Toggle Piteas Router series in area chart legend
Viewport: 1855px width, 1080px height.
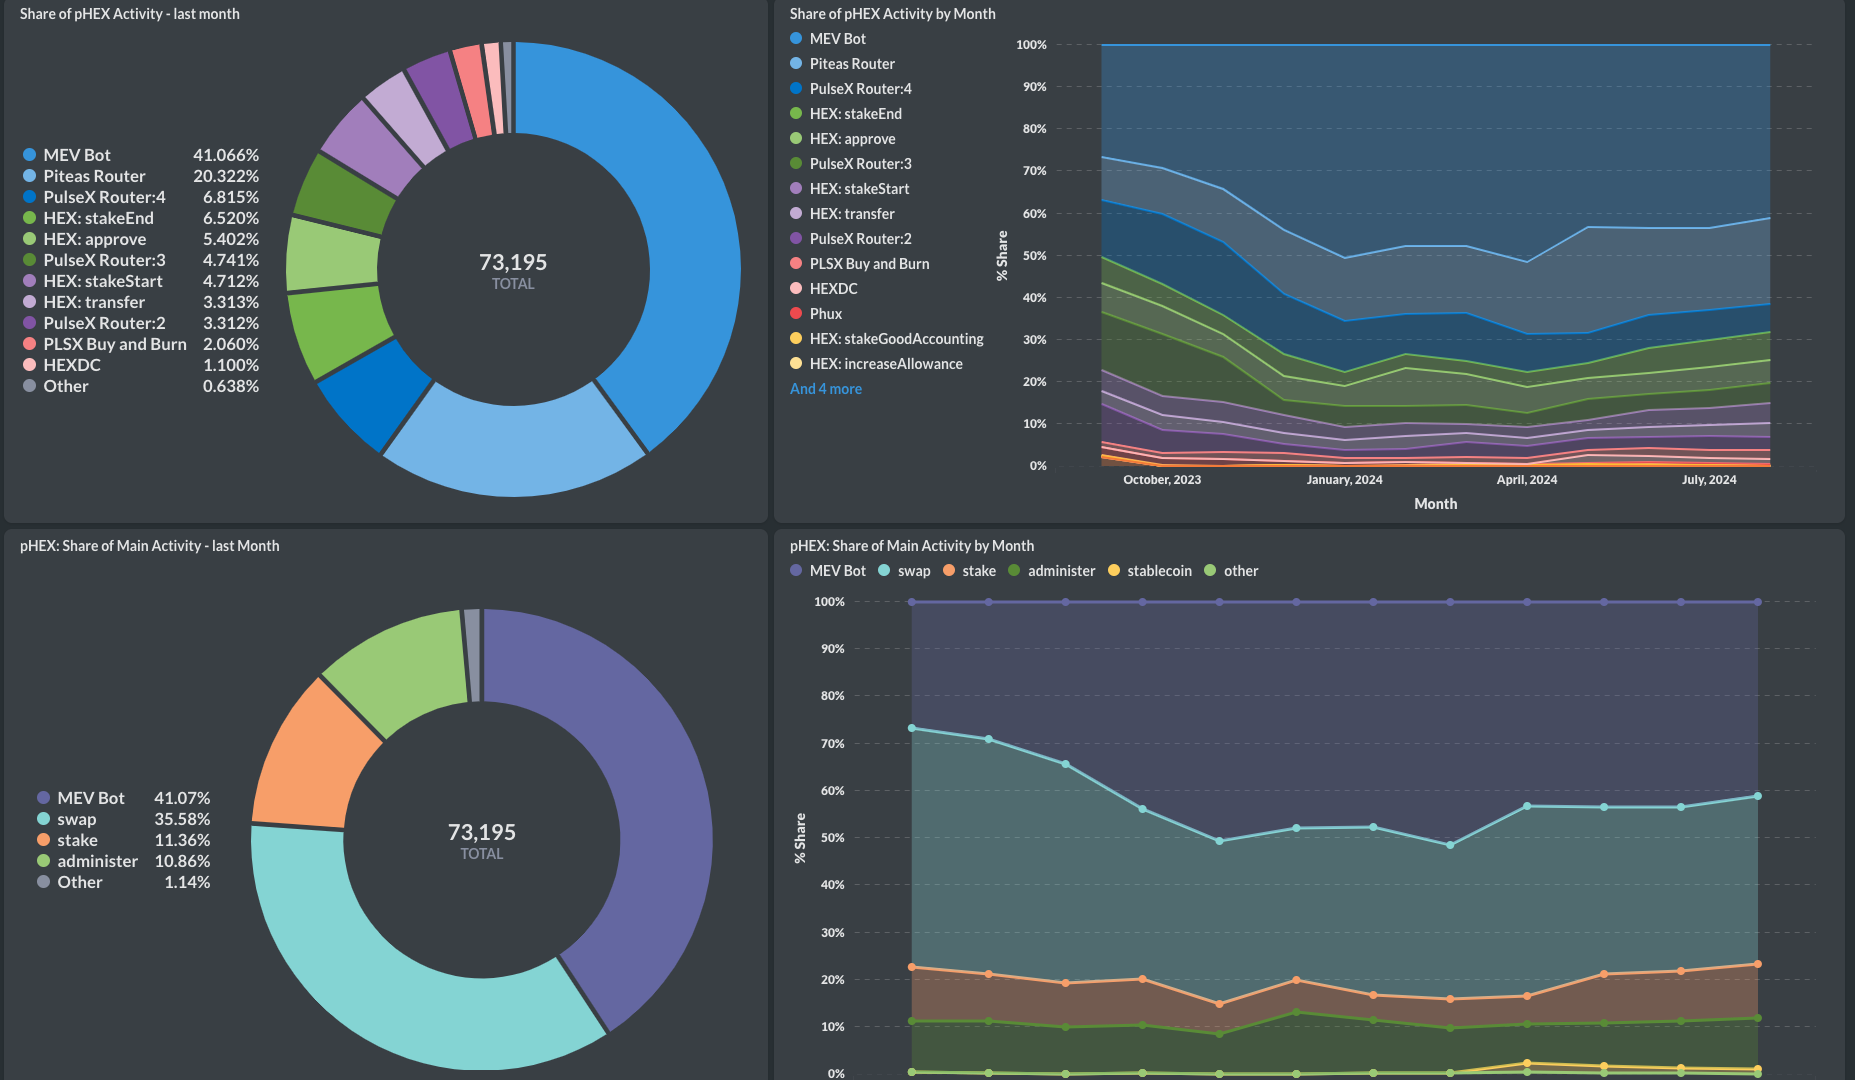pos(842,64)
